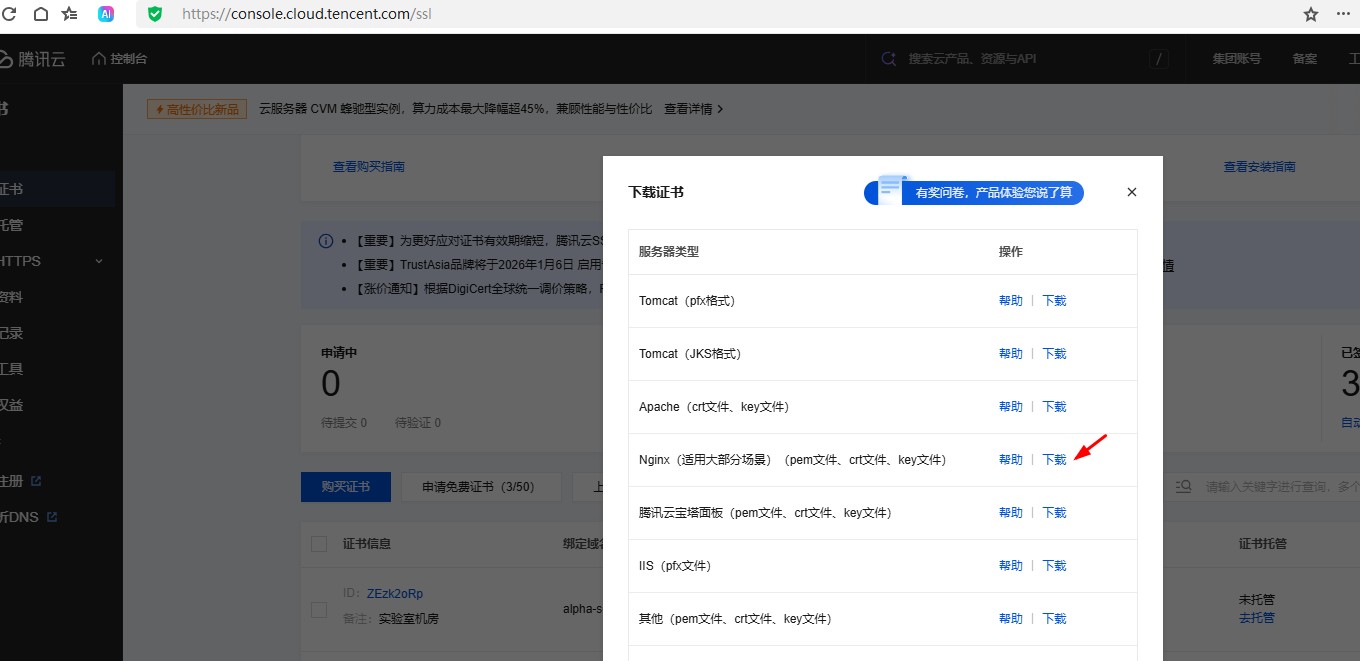1360x661 pixels.
Task: Click the 证书托管 column header
Action: point(1263,544)
